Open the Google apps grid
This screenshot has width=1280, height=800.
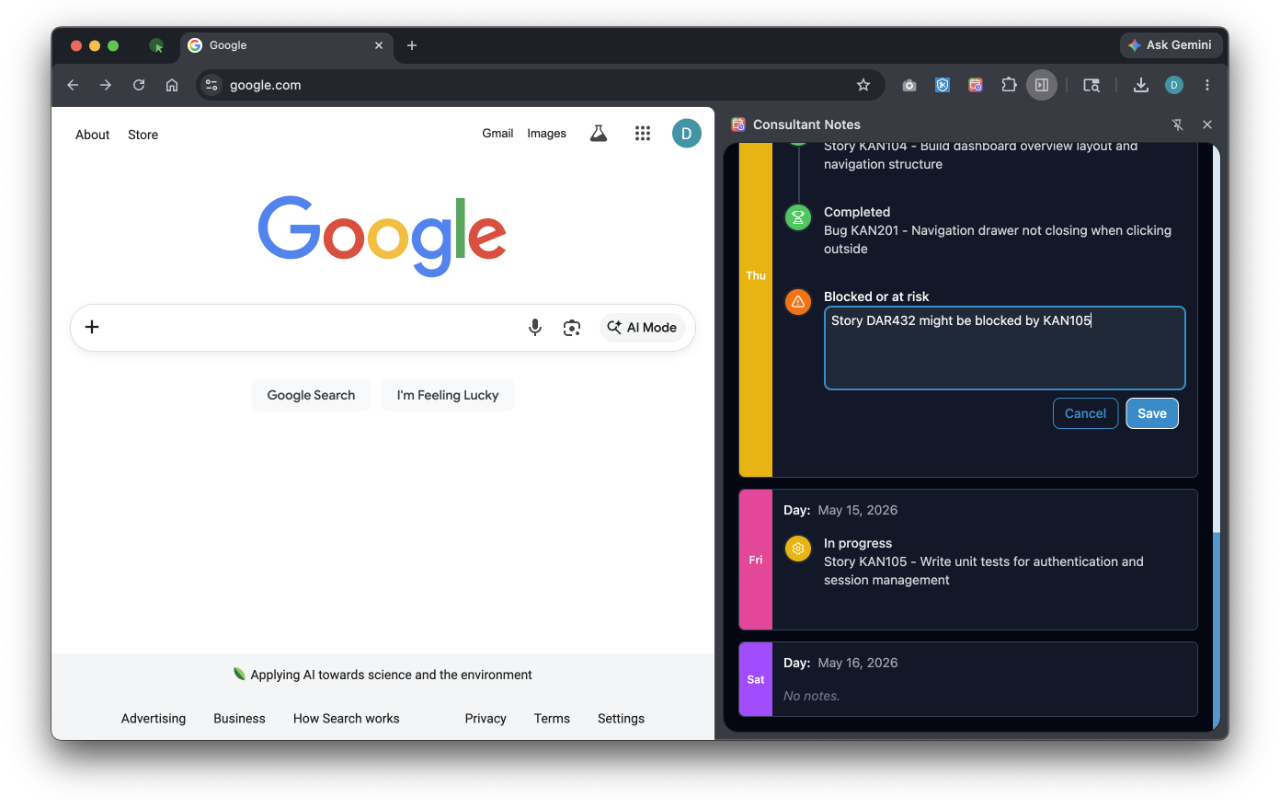click(x=643, y=133)
